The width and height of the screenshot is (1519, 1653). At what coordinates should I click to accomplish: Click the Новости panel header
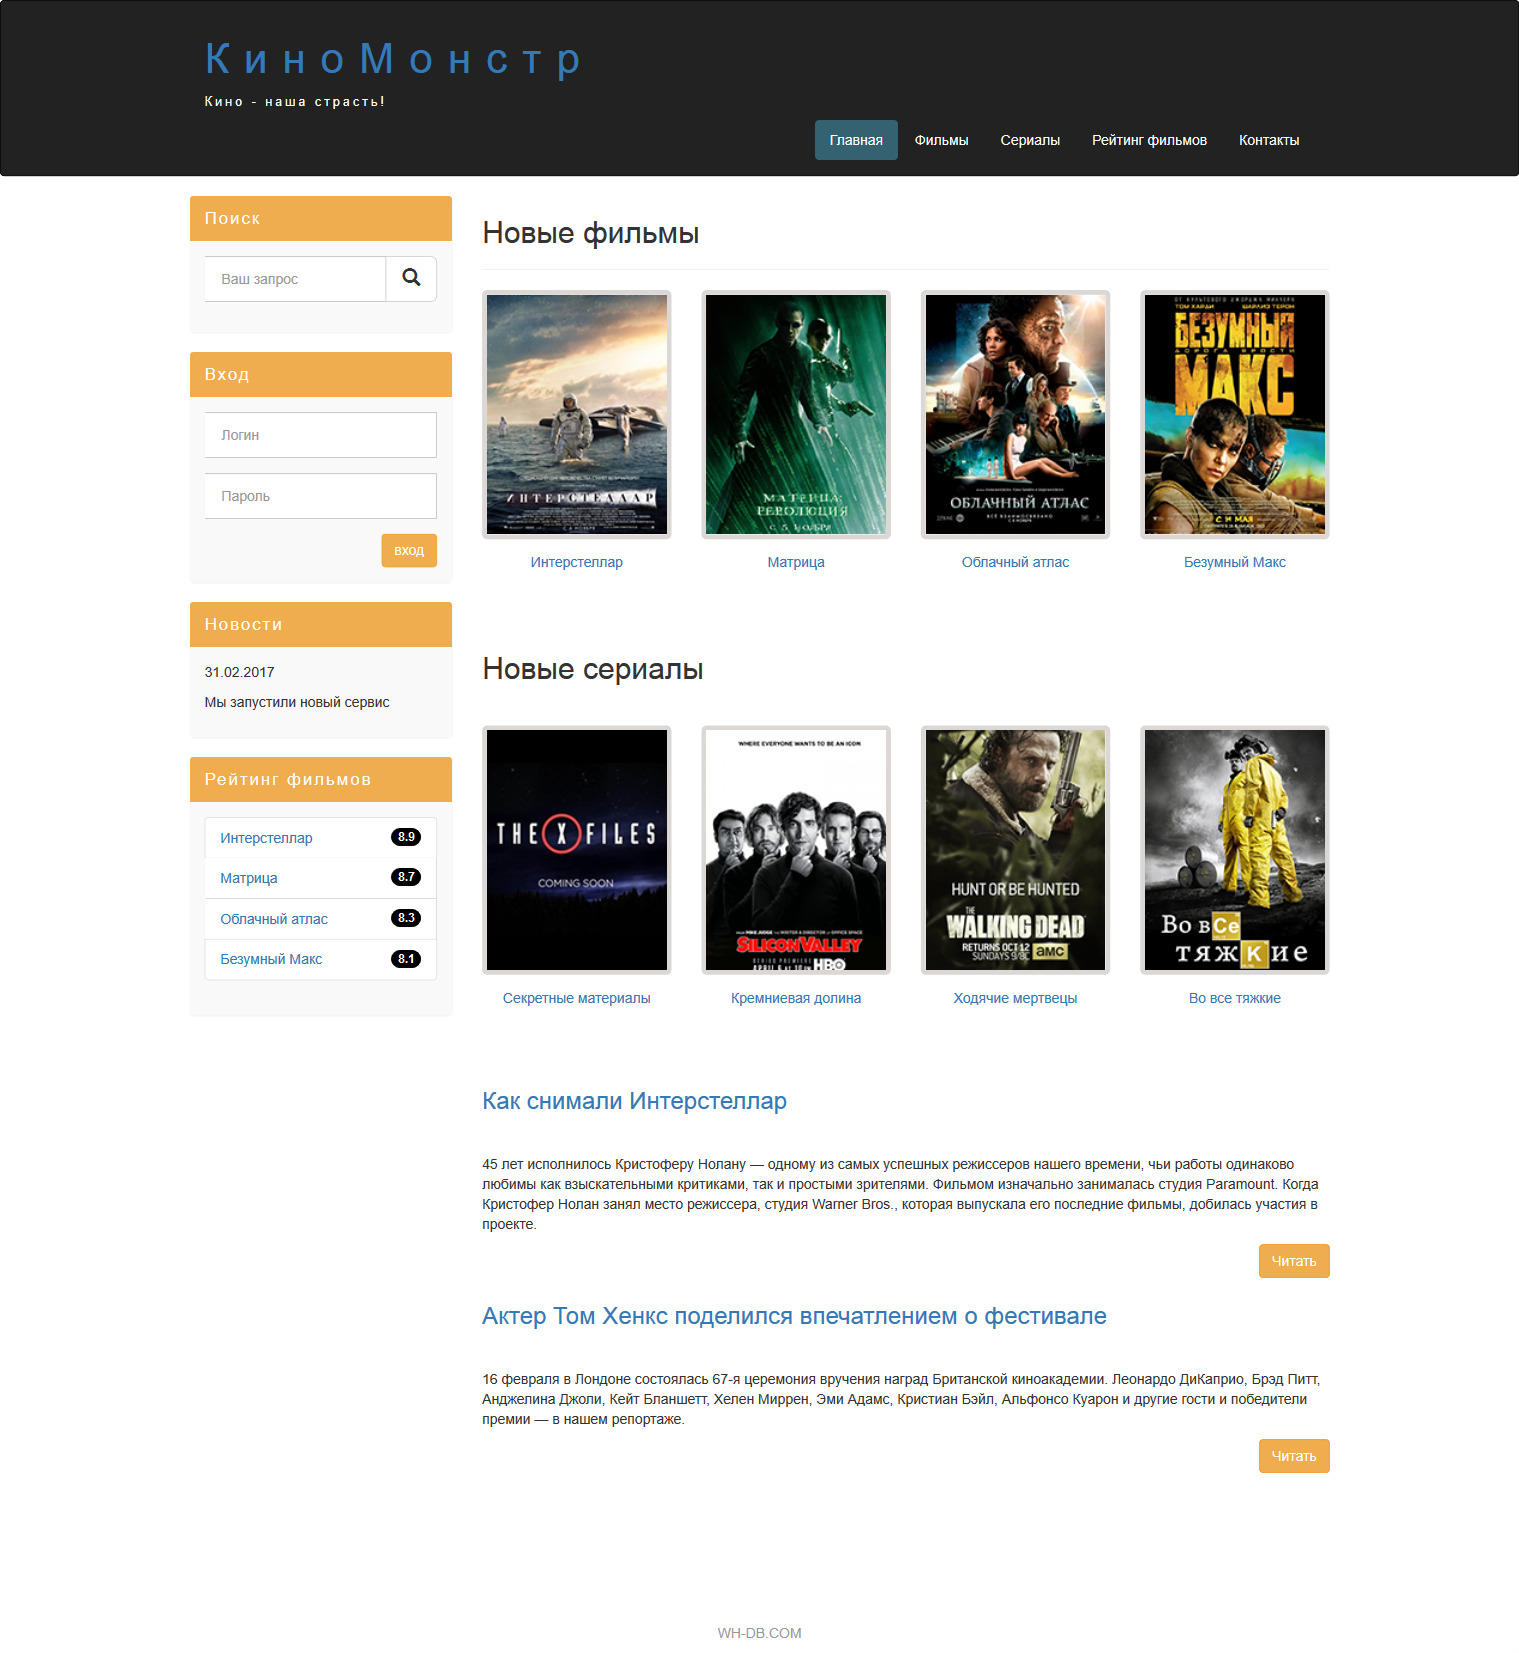point(321,624)
